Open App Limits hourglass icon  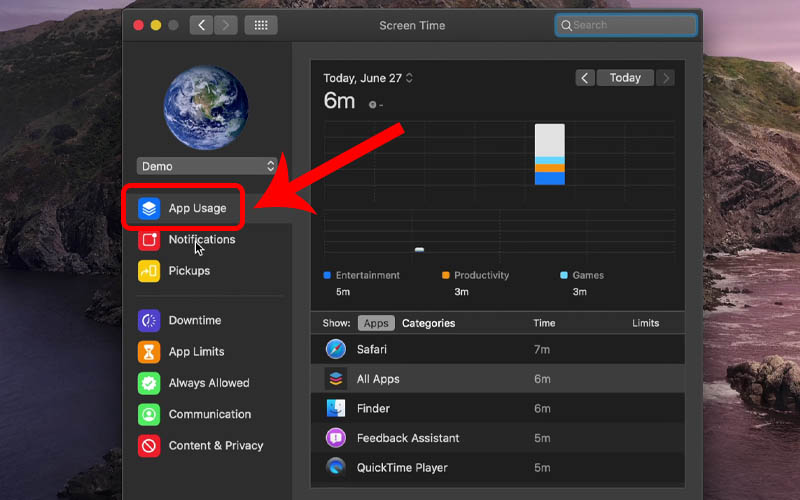click(x=149, y=352)
